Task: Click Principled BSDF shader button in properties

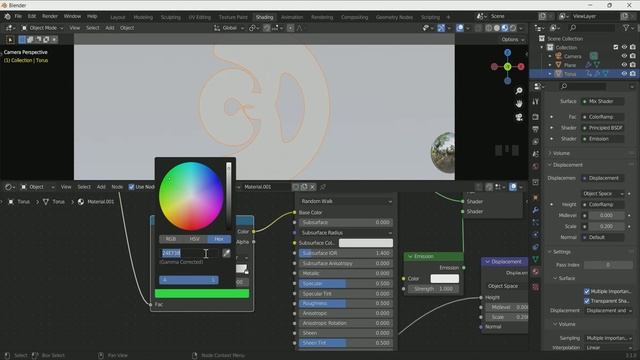Action: tap(602, 128)
